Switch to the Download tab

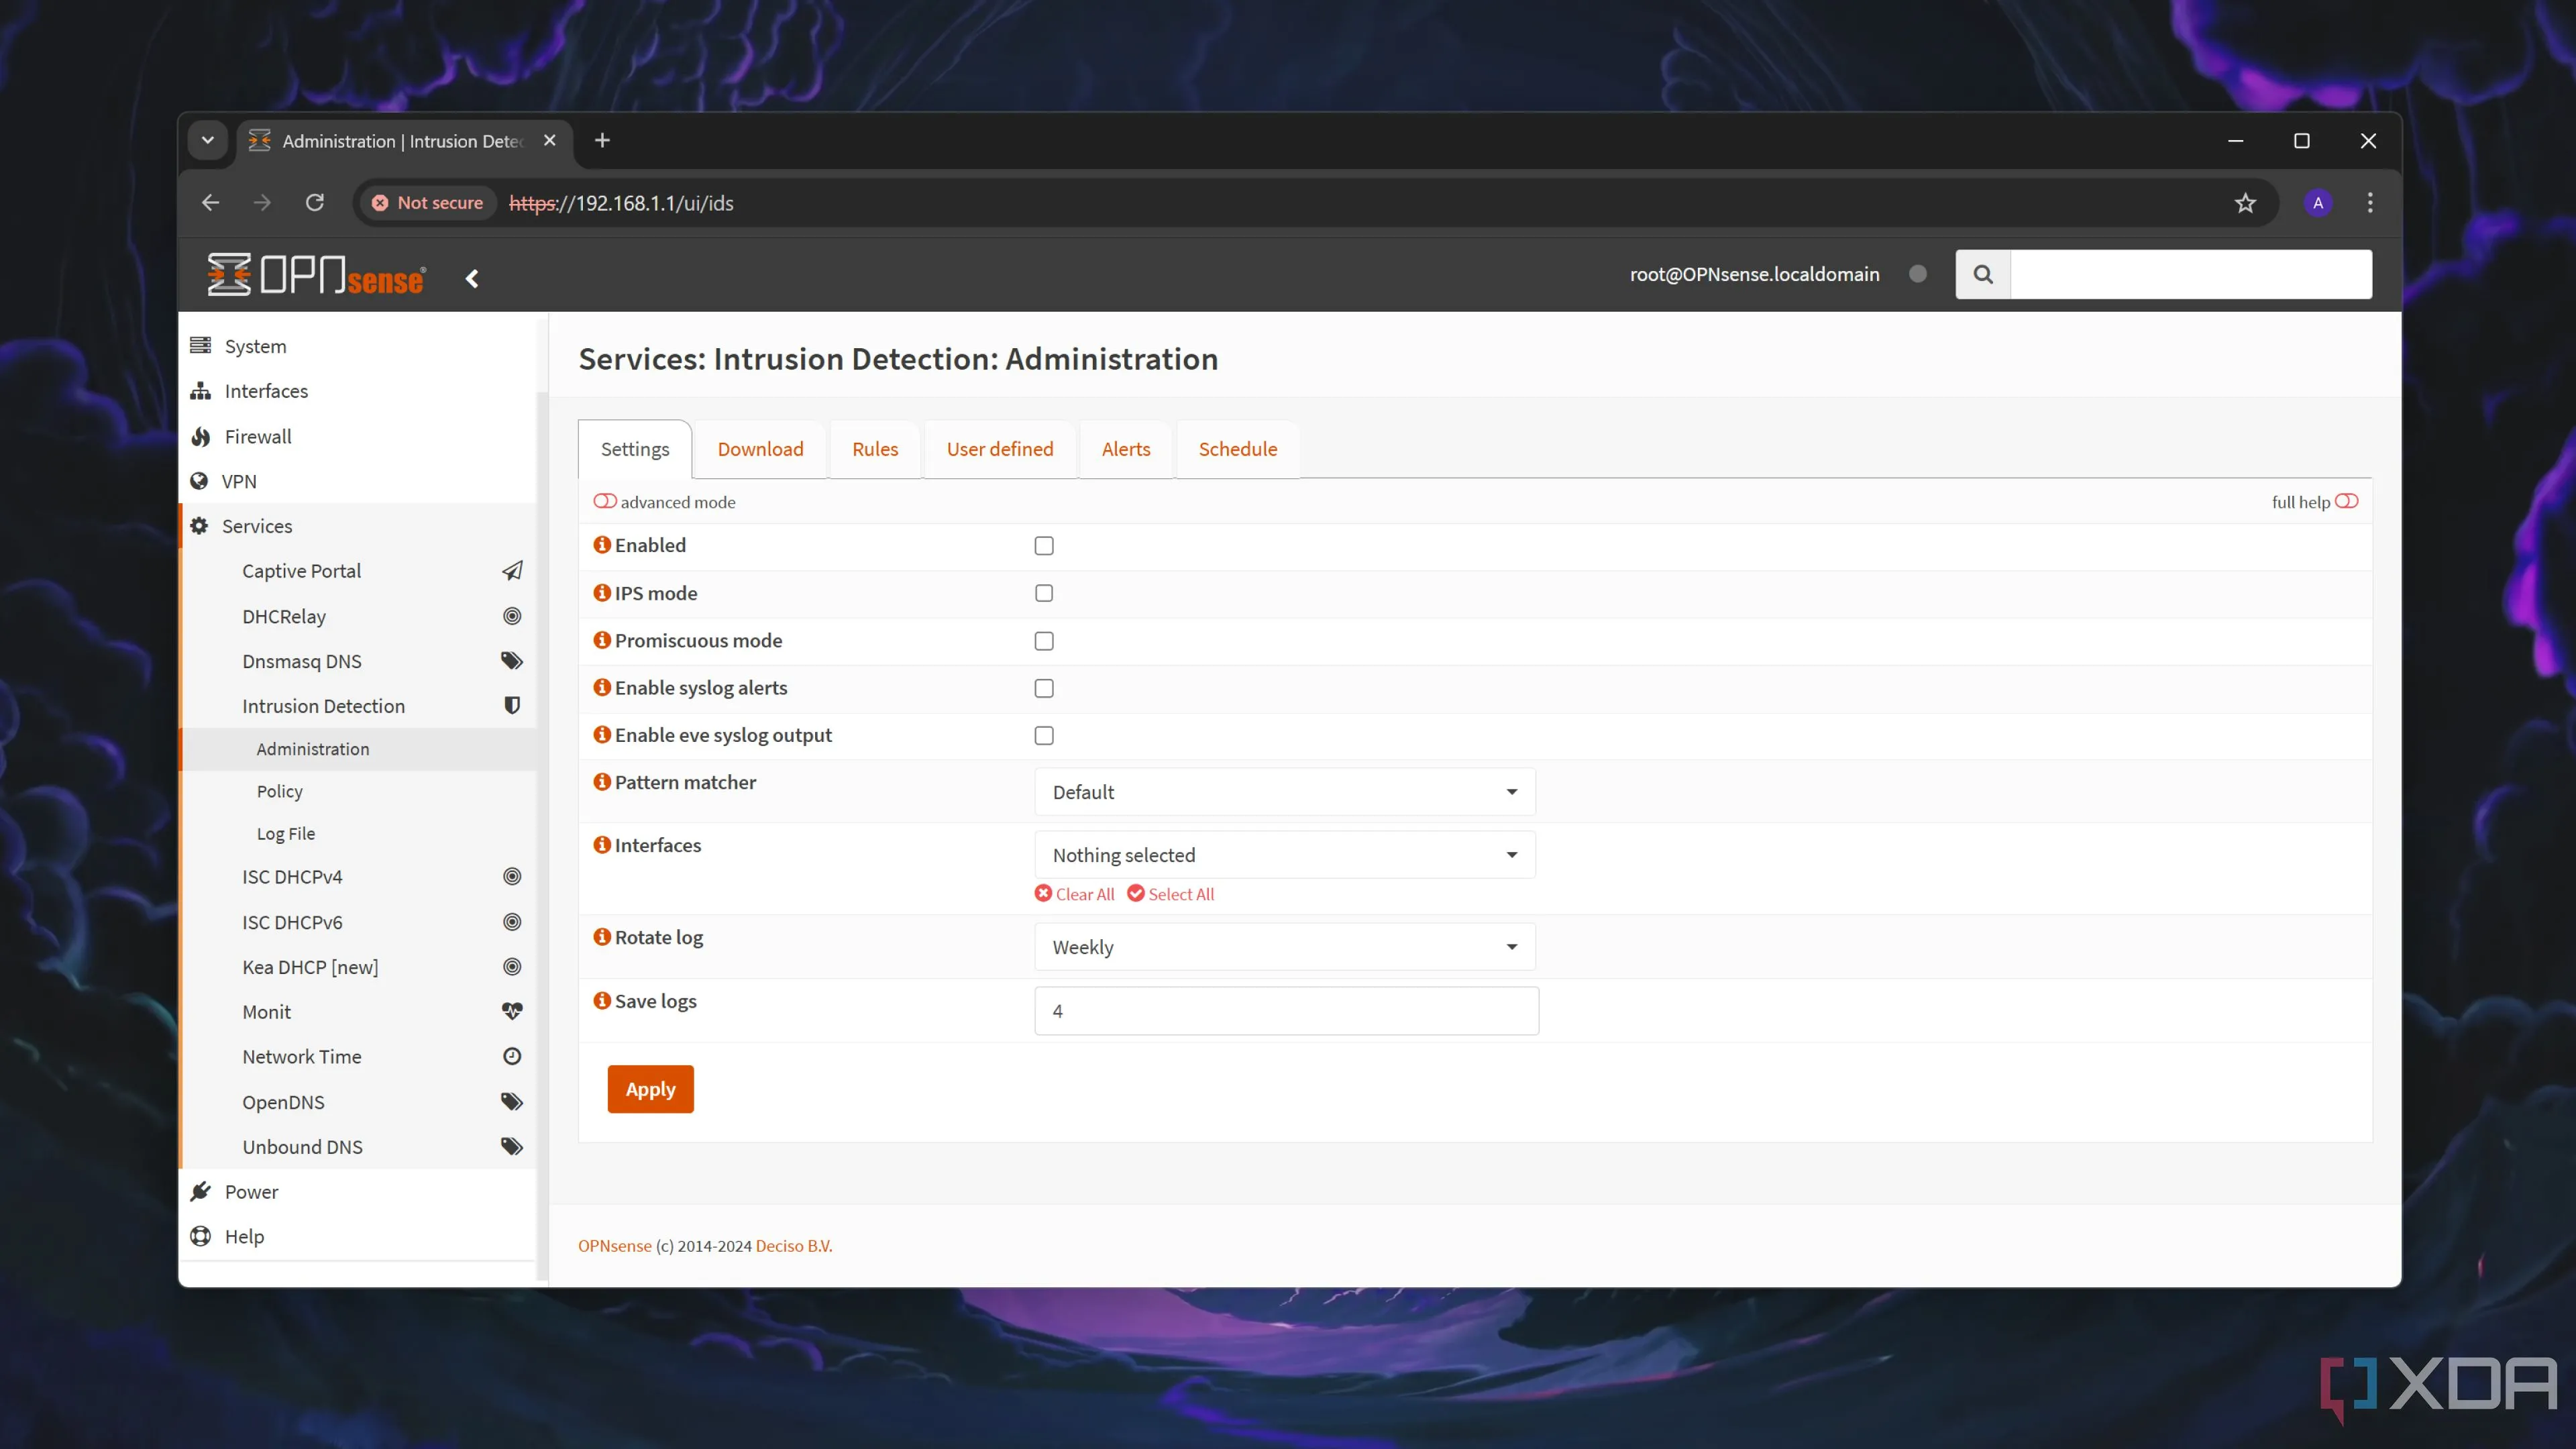(760, 448)
